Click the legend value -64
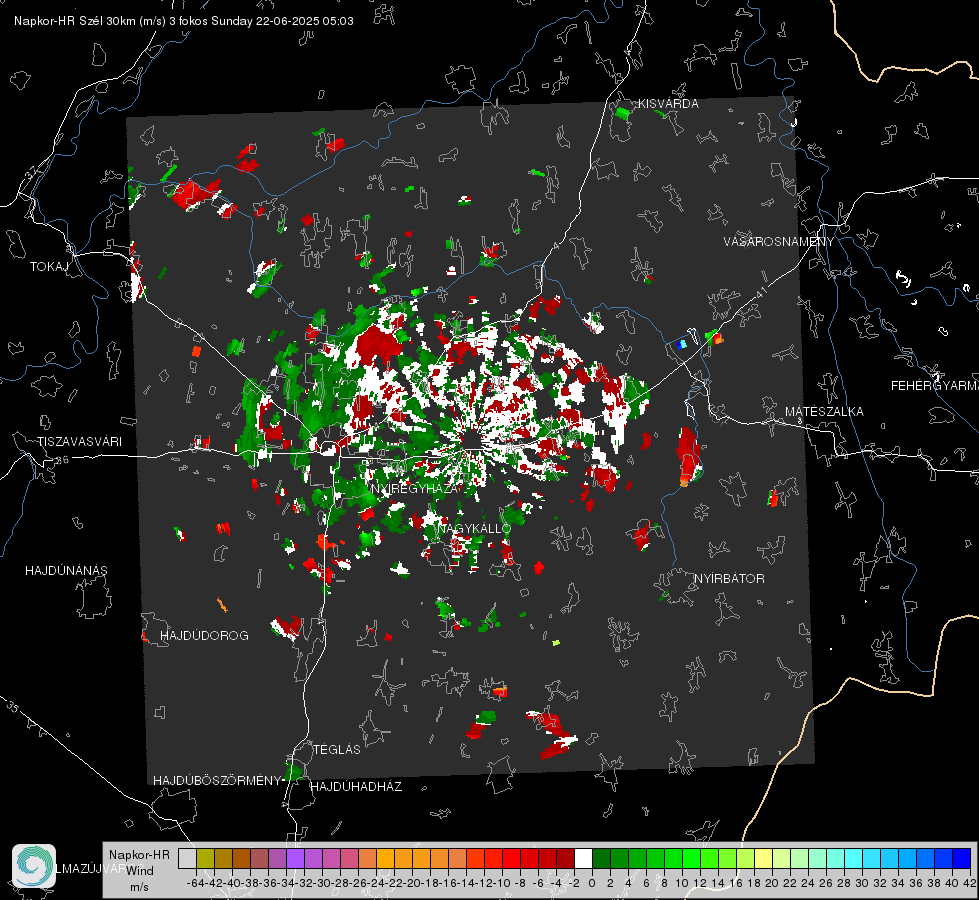The image size is (979, 900). [x=196, y=883]
